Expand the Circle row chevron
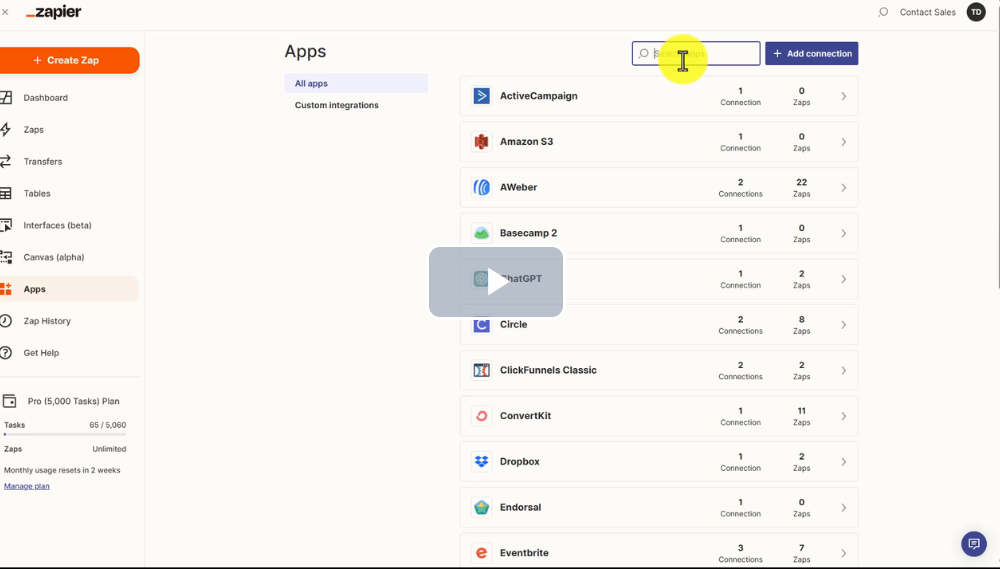The width and height of the screenshot is (1000, 570). coord(843,325)
